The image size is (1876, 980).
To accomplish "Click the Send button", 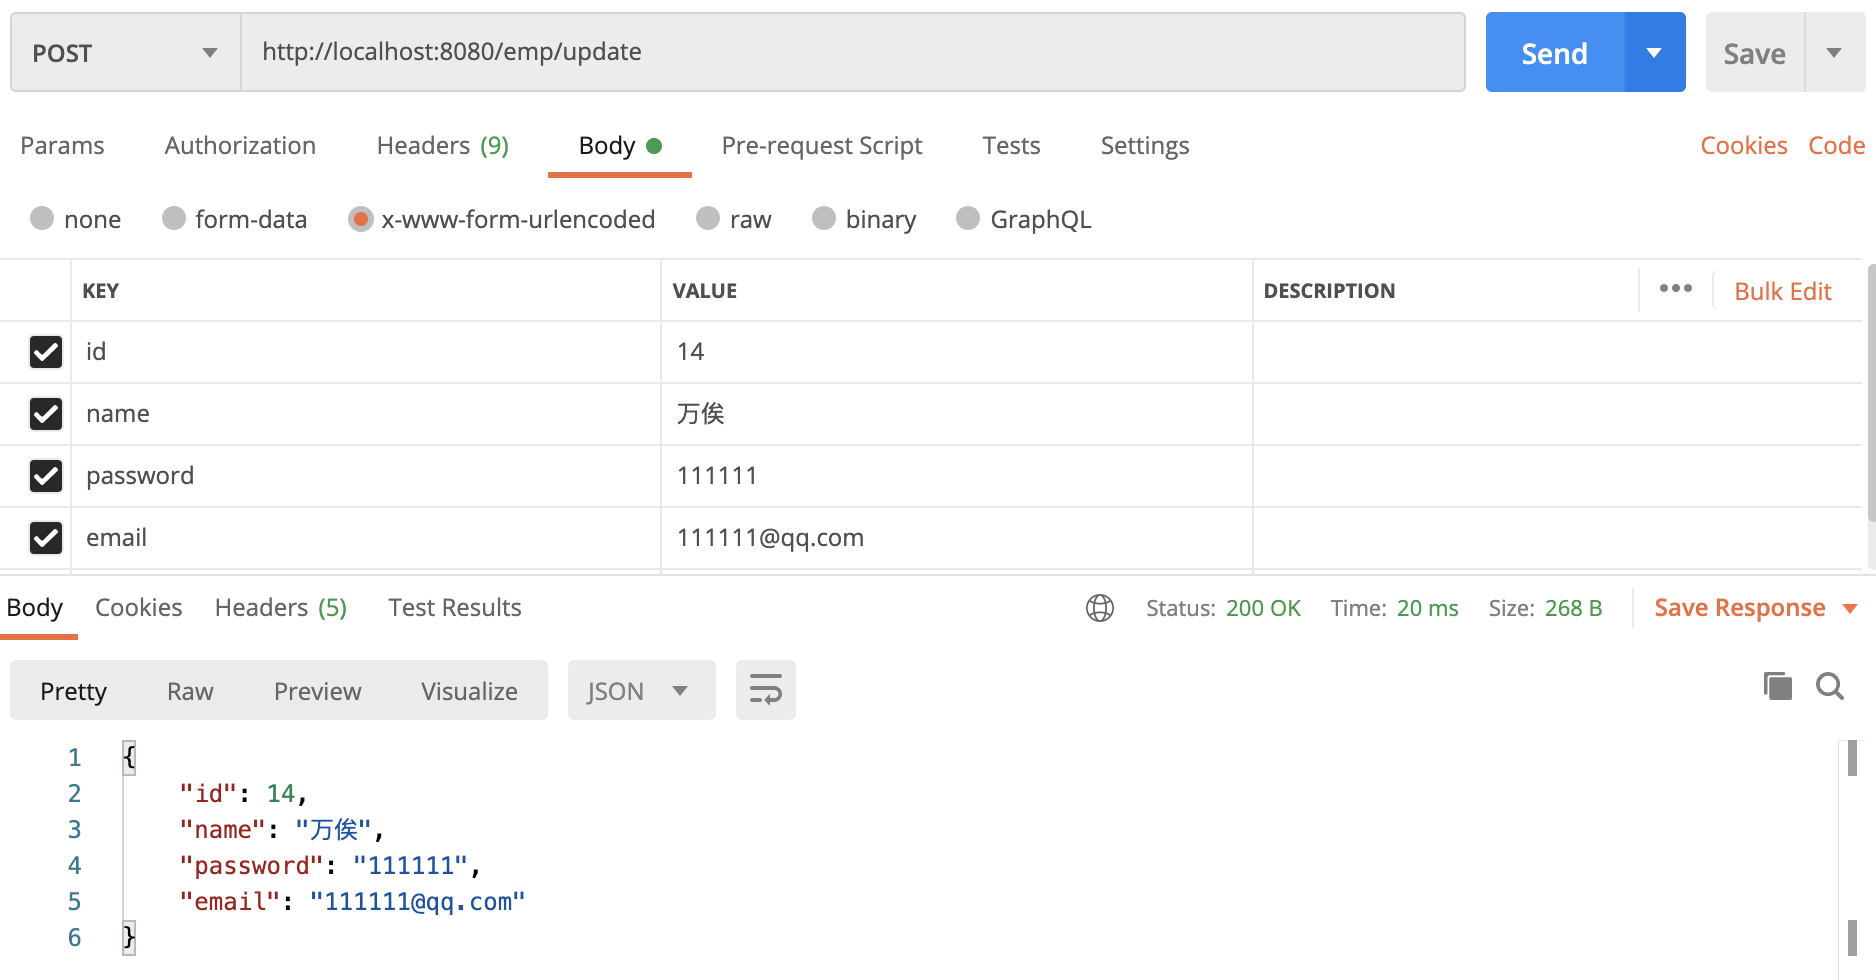I will click(1554, 52).
